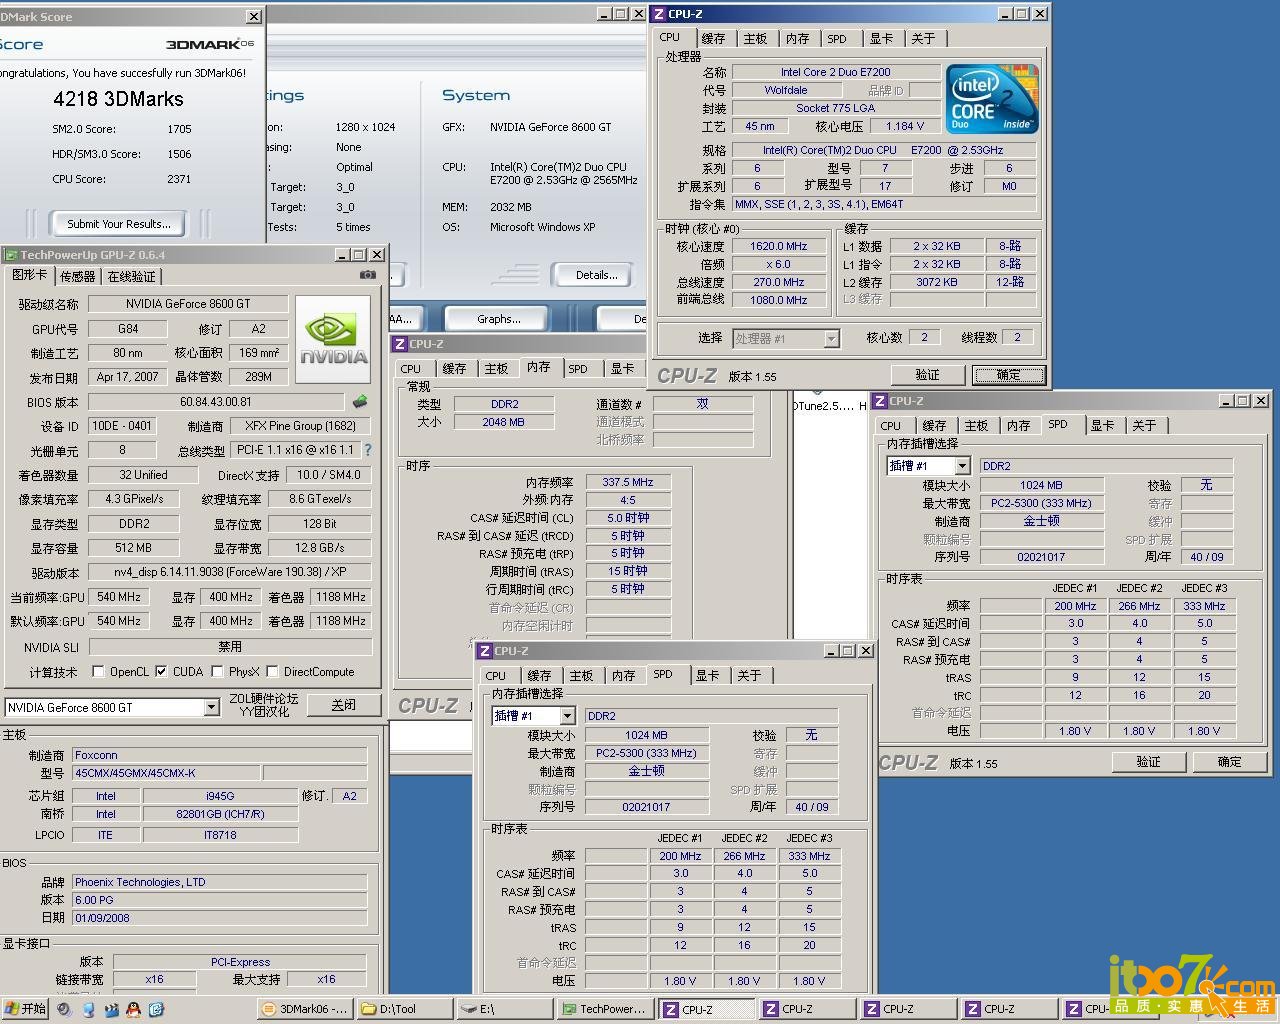
Task: Activate TechPowerUp taskbar button
Action: [x=605, y=1009]
